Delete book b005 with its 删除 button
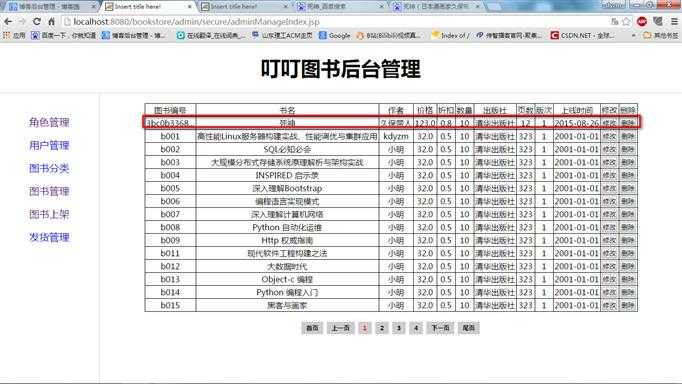The height and width of the screenshot is (384, 682). (x=628, y=188)
